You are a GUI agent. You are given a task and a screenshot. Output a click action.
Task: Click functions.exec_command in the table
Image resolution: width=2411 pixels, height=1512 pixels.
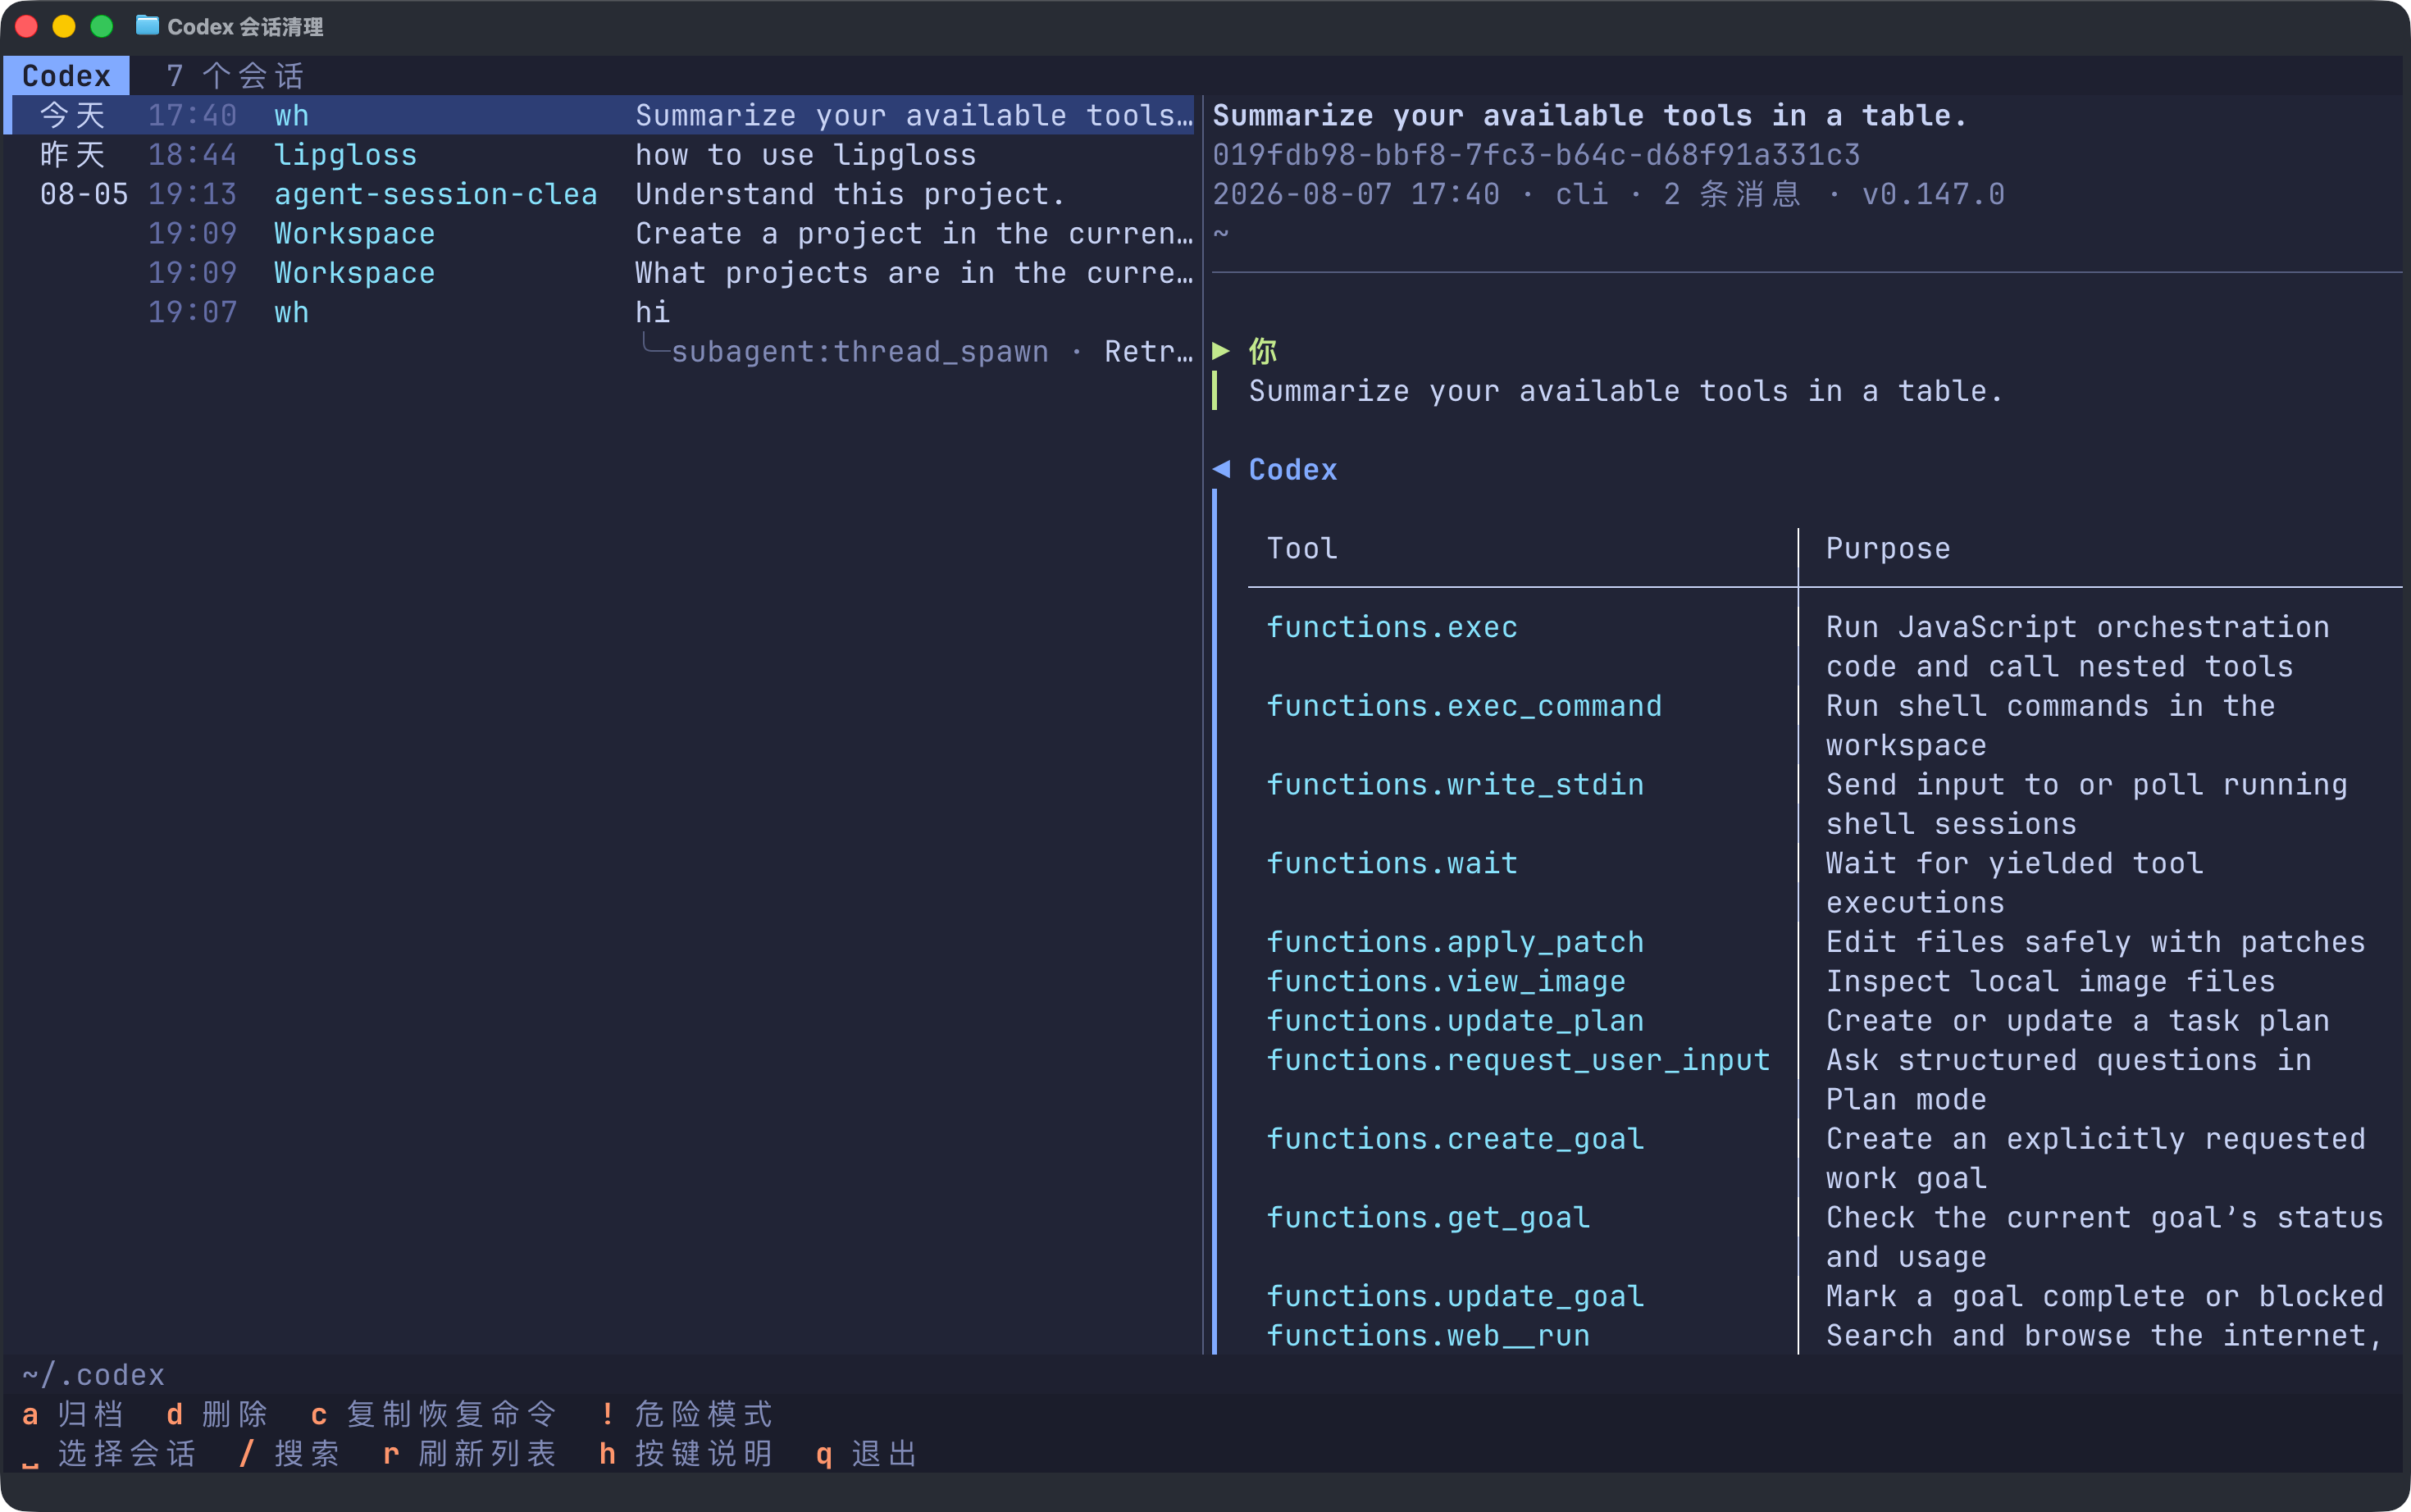[x=1464, y=706]
